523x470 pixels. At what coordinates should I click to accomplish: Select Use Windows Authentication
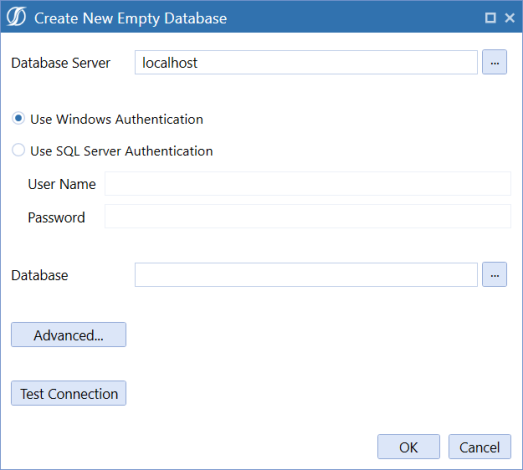tap(107, 119)
